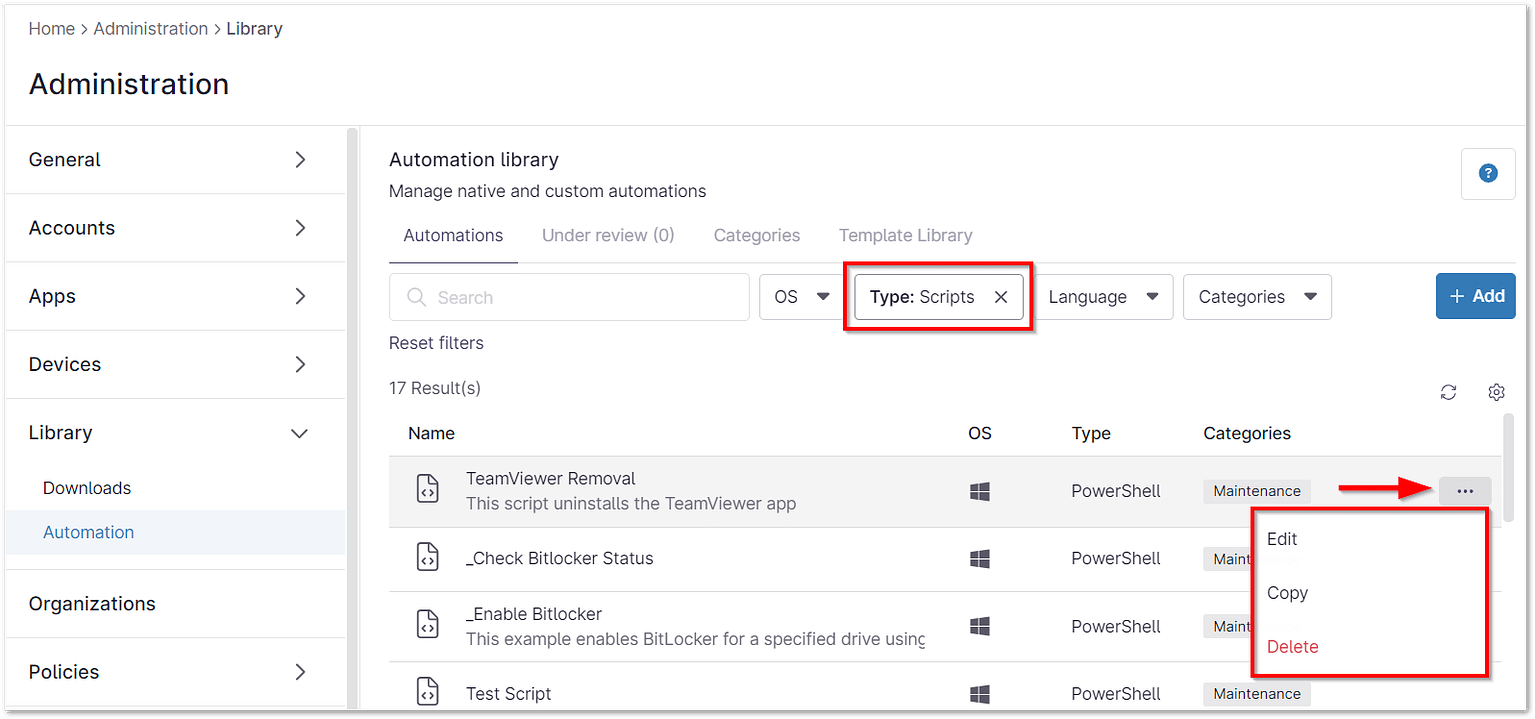Click the Add button

pyautogui.click(x=1475, y=296)
